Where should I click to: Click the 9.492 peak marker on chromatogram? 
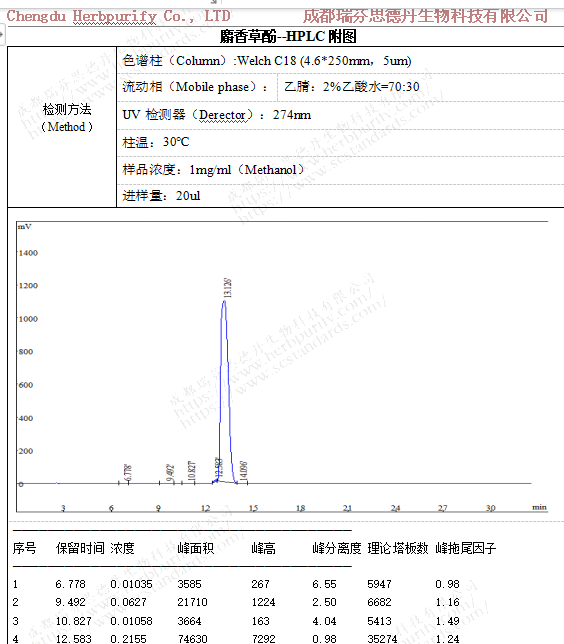pos(170,473)
